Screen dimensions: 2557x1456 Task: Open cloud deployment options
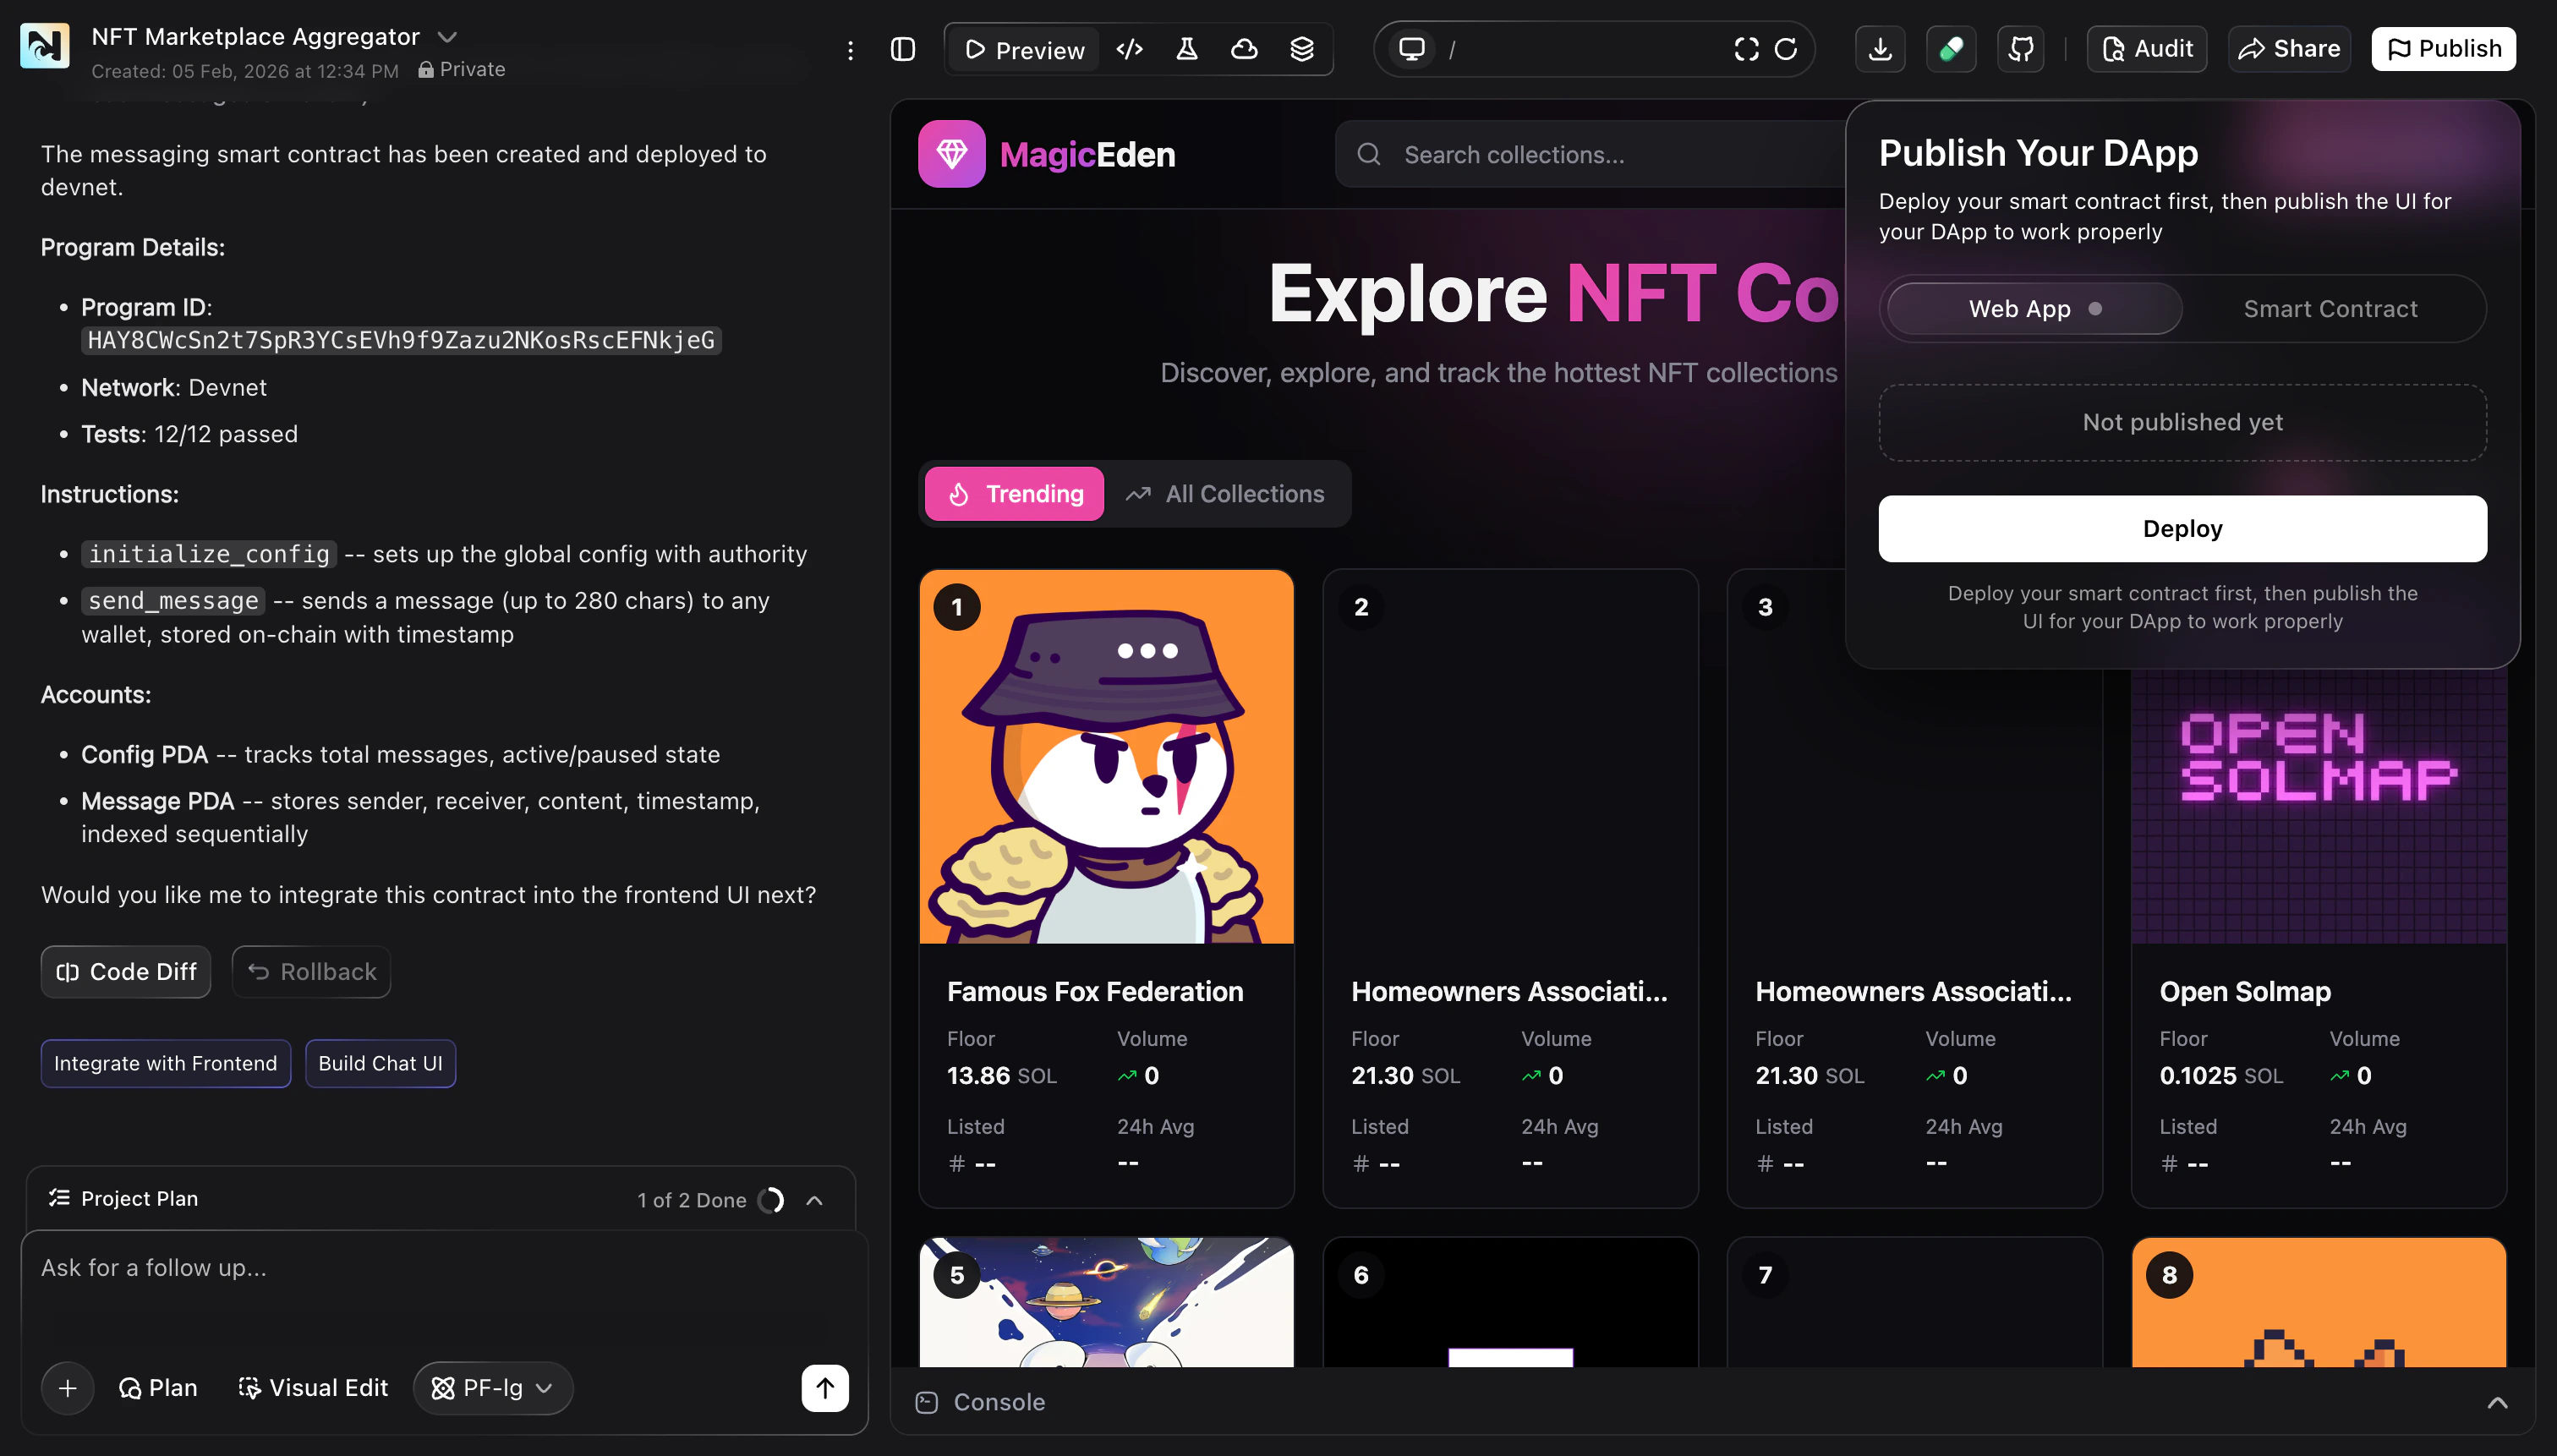(1243, 48)
